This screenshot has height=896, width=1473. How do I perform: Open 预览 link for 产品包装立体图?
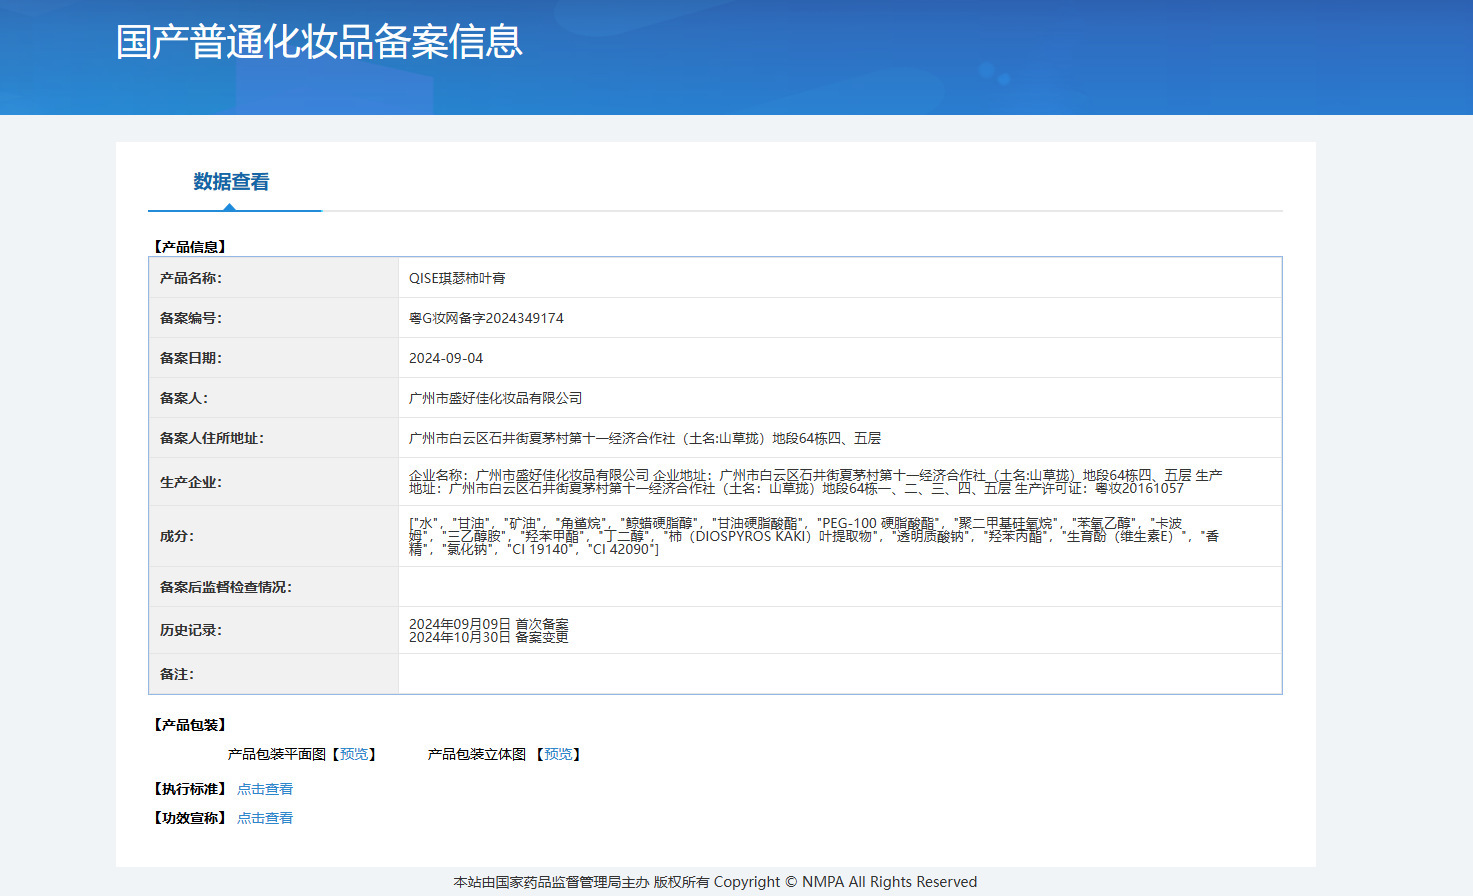coord(558,754)
